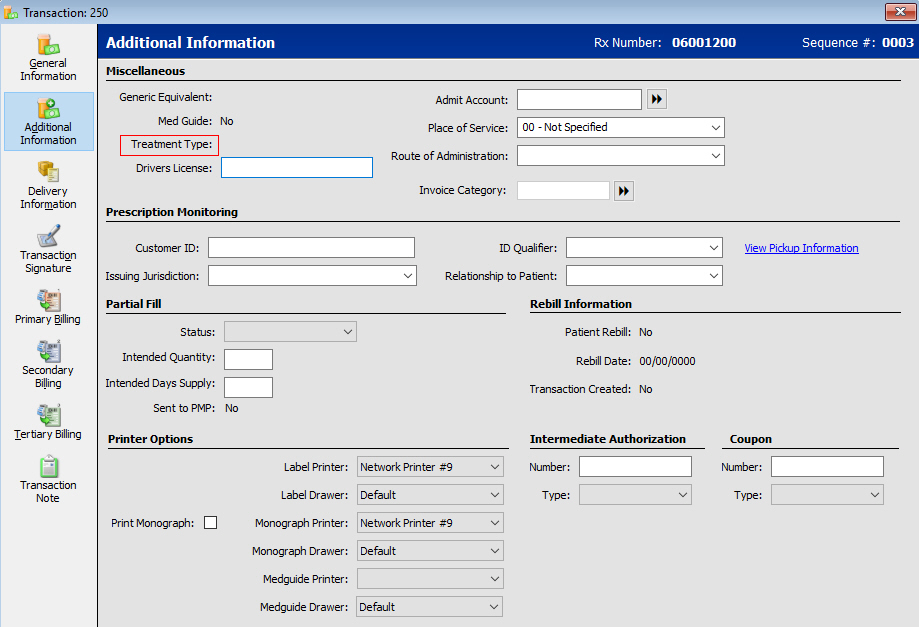This screenshot has height=627, width=919.
Task: Open the Secondary Billing section
Action: (48, 364)
